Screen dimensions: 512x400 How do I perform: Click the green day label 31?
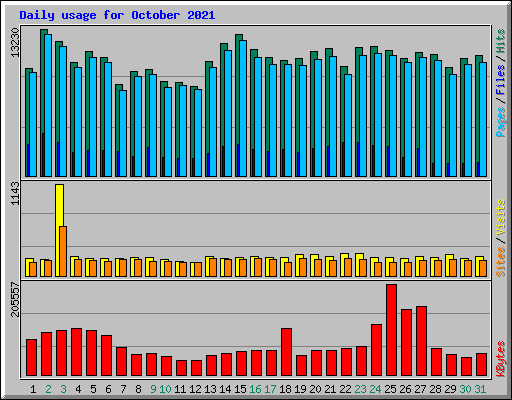(x=480, y=389)
